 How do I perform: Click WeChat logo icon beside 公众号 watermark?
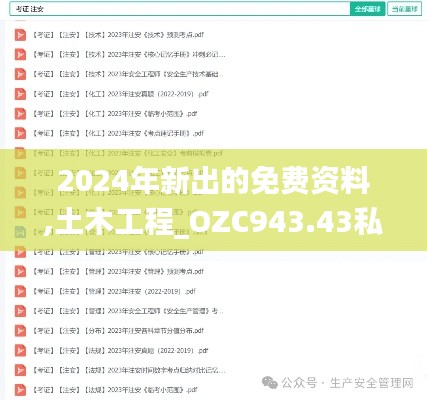click(x=270, y=383)
